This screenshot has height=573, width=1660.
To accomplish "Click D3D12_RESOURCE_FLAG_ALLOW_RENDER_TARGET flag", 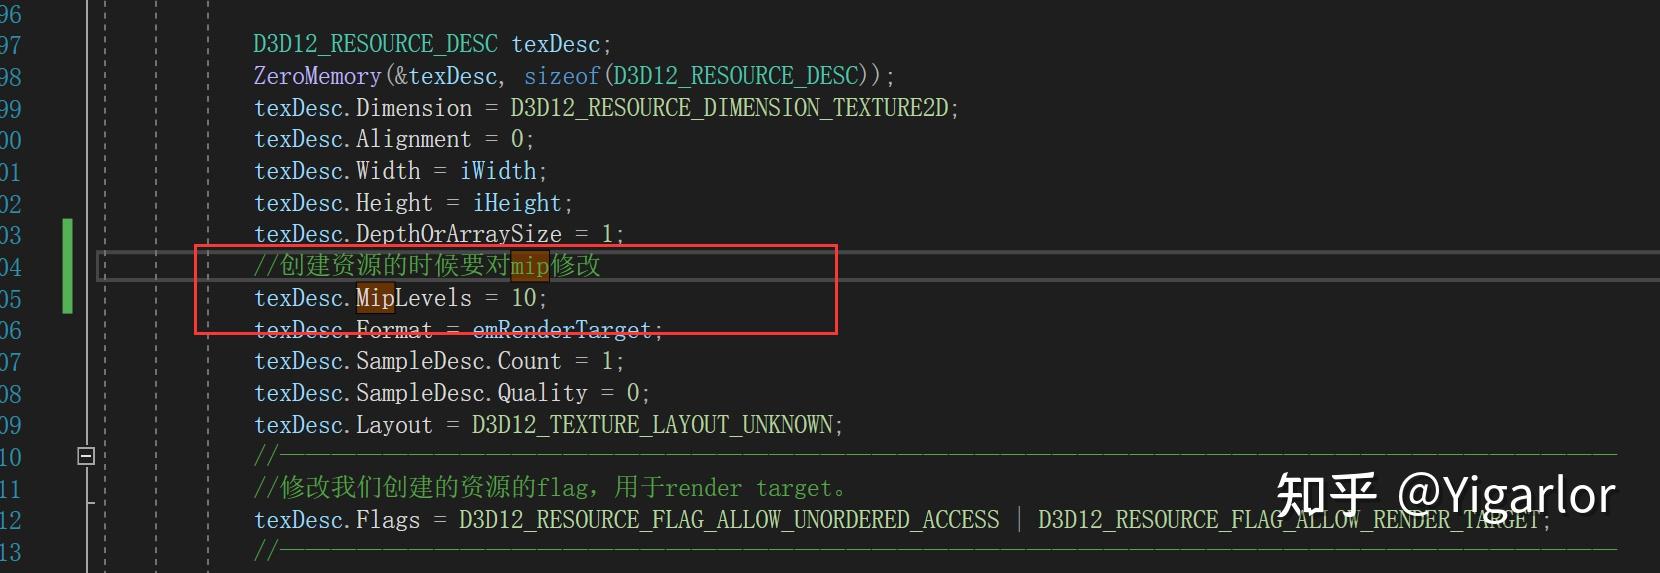I will pos(1291,520).
